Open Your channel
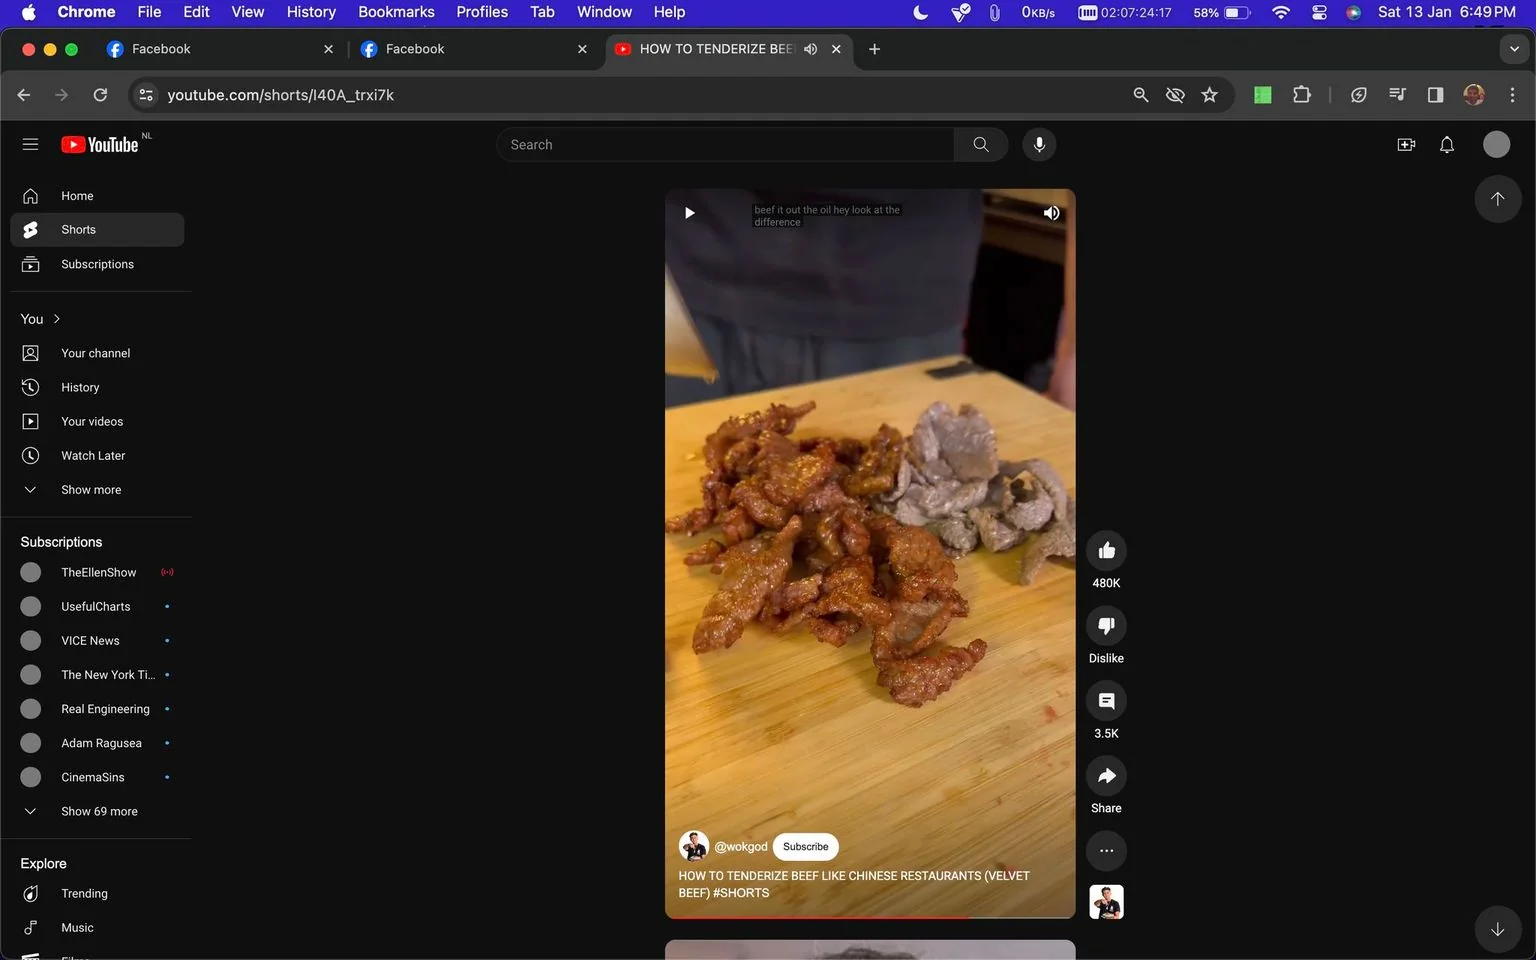Viewport: 1536px width, 960px height. 97,353
